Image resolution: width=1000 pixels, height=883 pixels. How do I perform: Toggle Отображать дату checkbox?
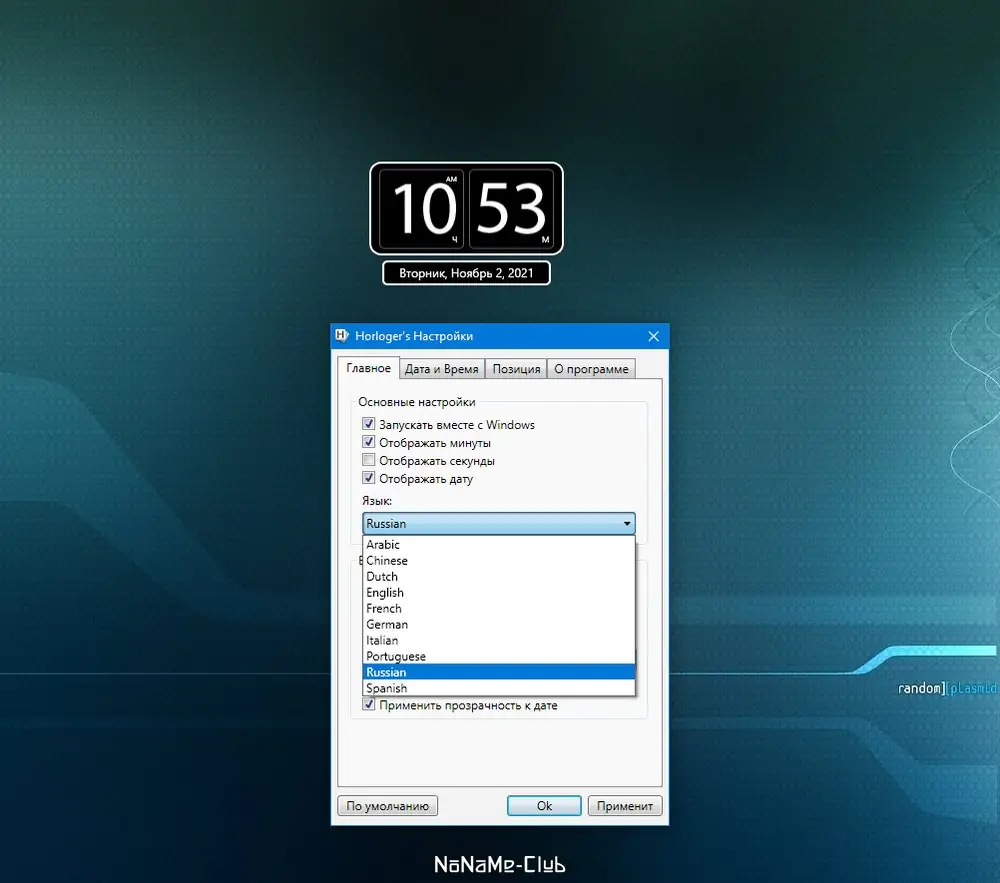(x=369, y=478)
